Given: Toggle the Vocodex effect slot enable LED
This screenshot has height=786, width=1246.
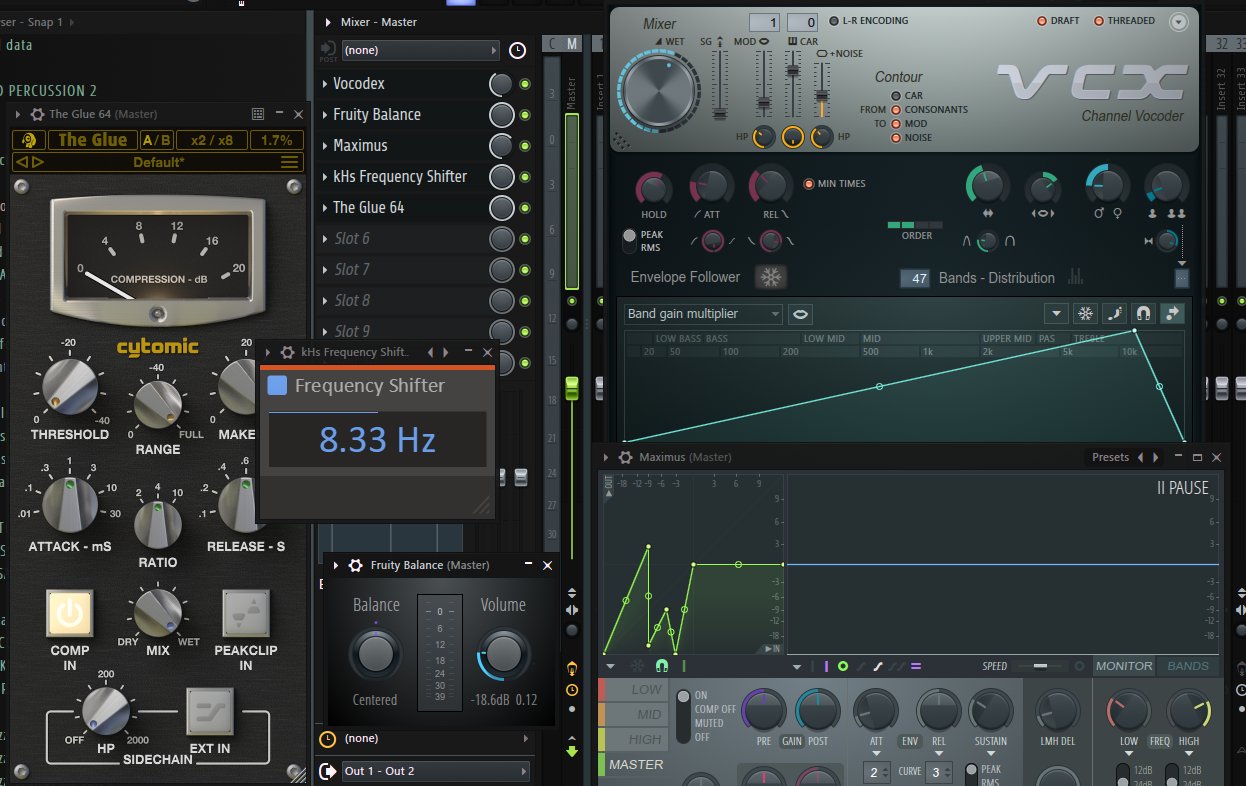Looking at the screenshot, I should [x=525, y=84].
